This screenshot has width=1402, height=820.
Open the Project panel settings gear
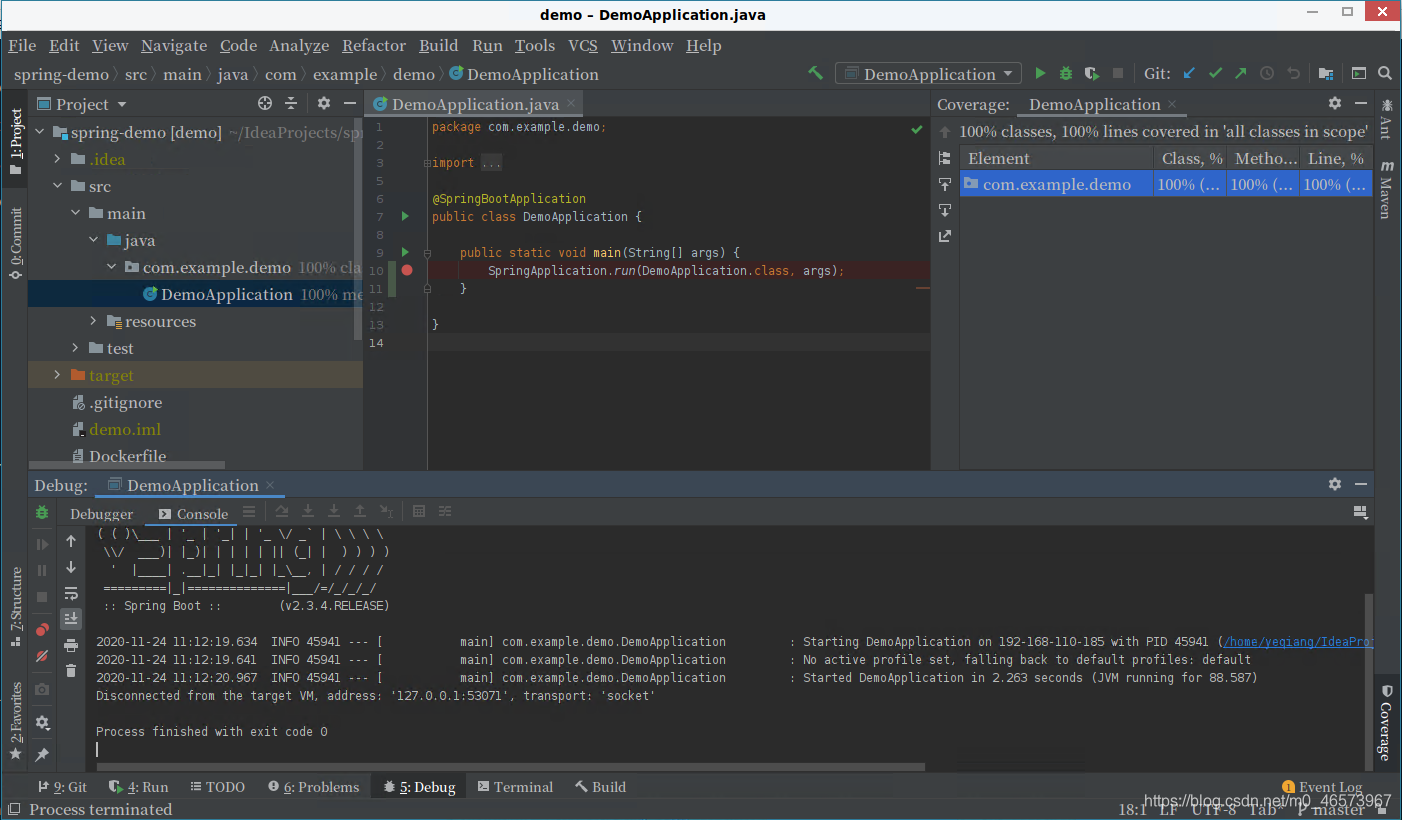(324, 103)
